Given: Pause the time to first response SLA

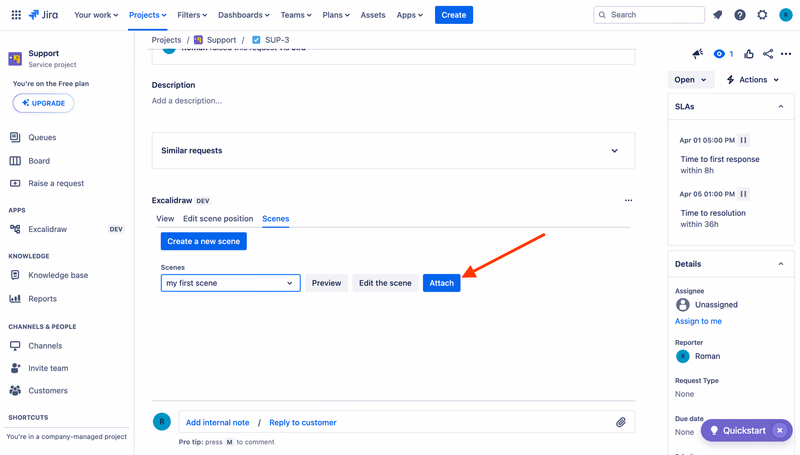Looking at the screenshot, I should 743,140.
